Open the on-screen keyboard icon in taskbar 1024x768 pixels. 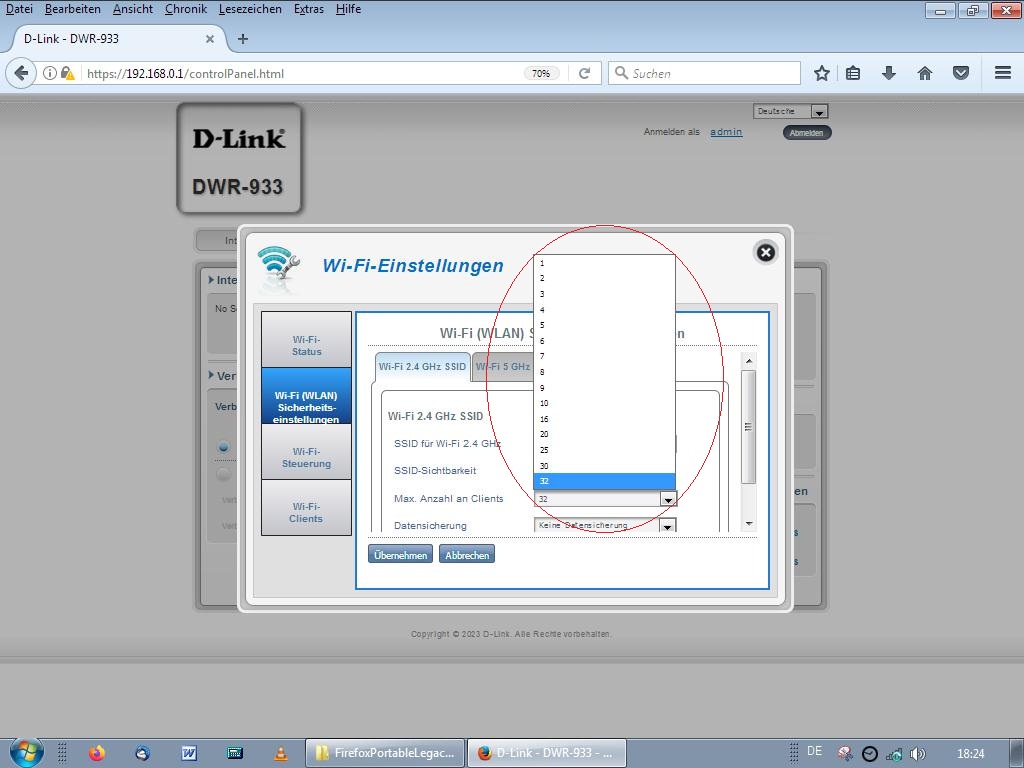pos(235,753)
